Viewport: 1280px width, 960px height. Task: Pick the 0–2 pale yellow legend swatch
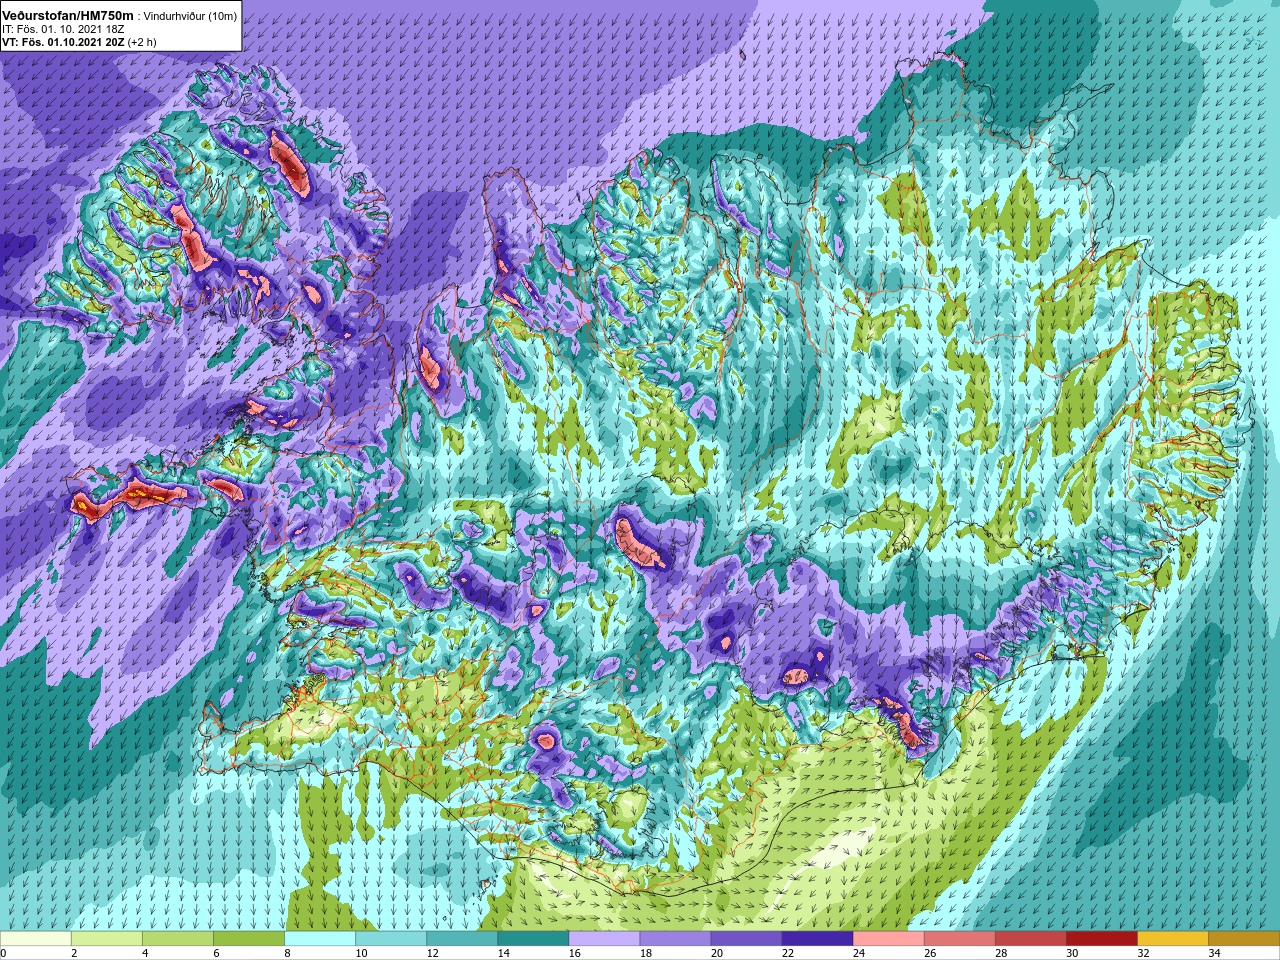36,939
